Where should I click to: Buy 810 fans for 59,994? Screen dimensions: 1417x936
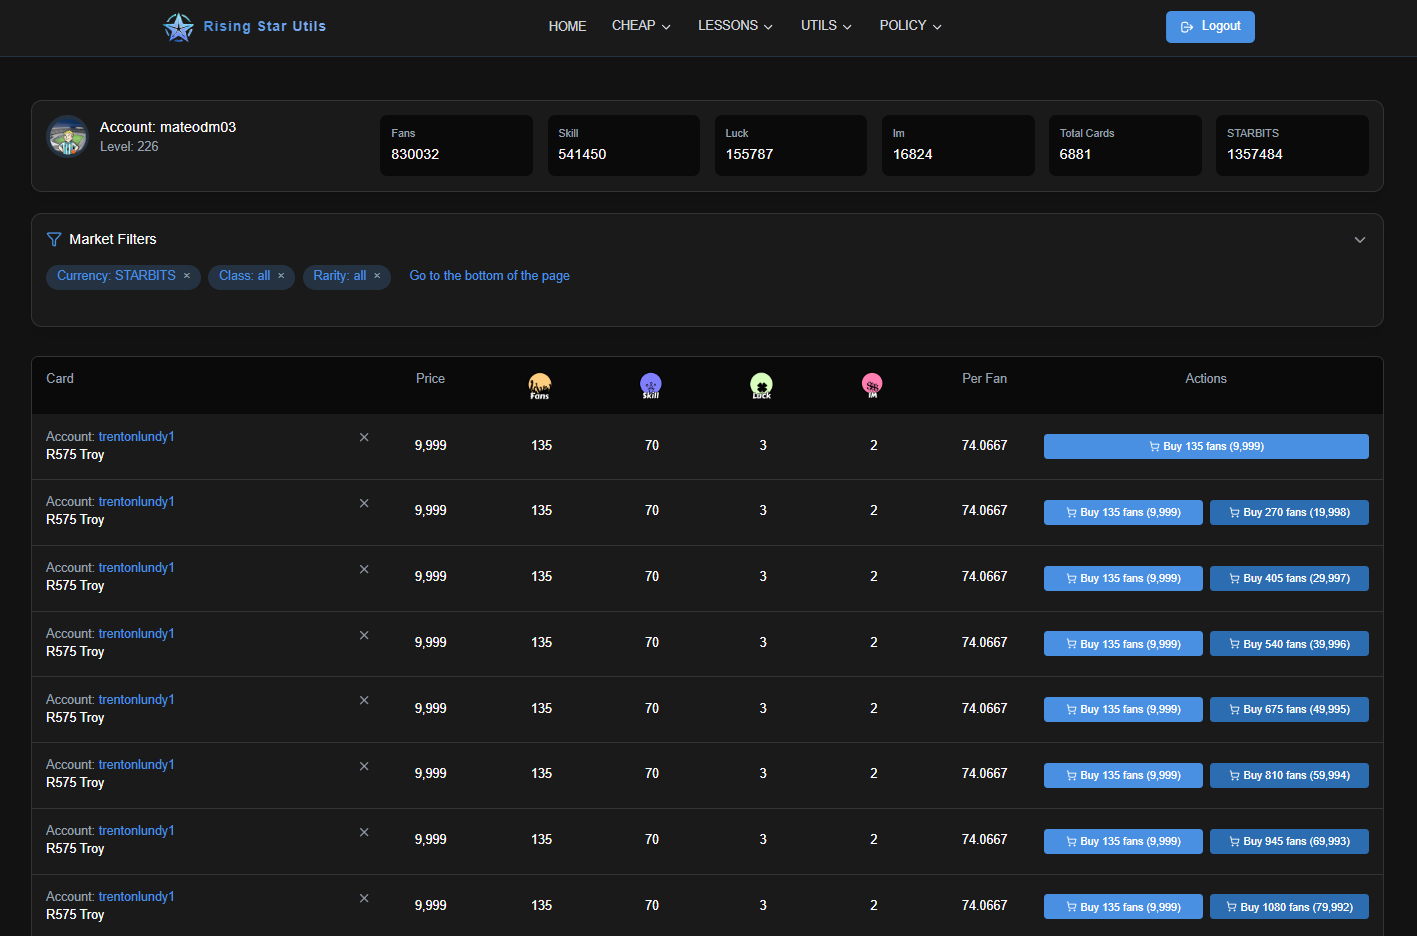tap(1289, 775)
